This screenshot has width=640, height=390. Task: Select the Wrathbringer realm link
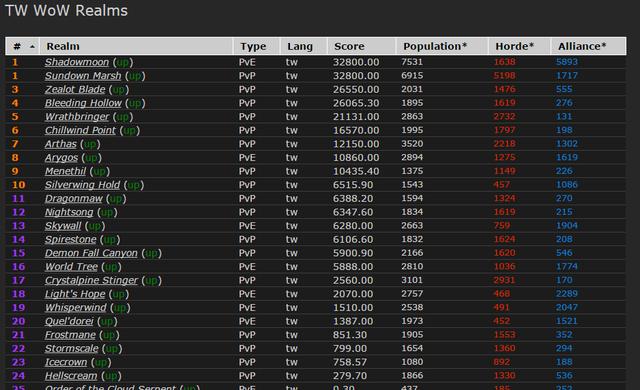tap(77, 117)
